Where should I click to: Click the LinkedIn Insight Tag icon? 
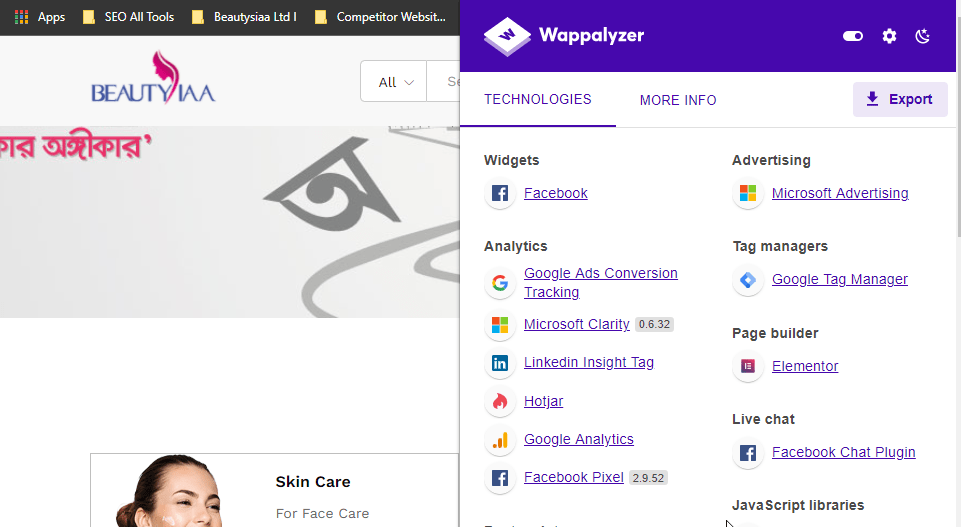pyautogui.click(x=500, y=363)
